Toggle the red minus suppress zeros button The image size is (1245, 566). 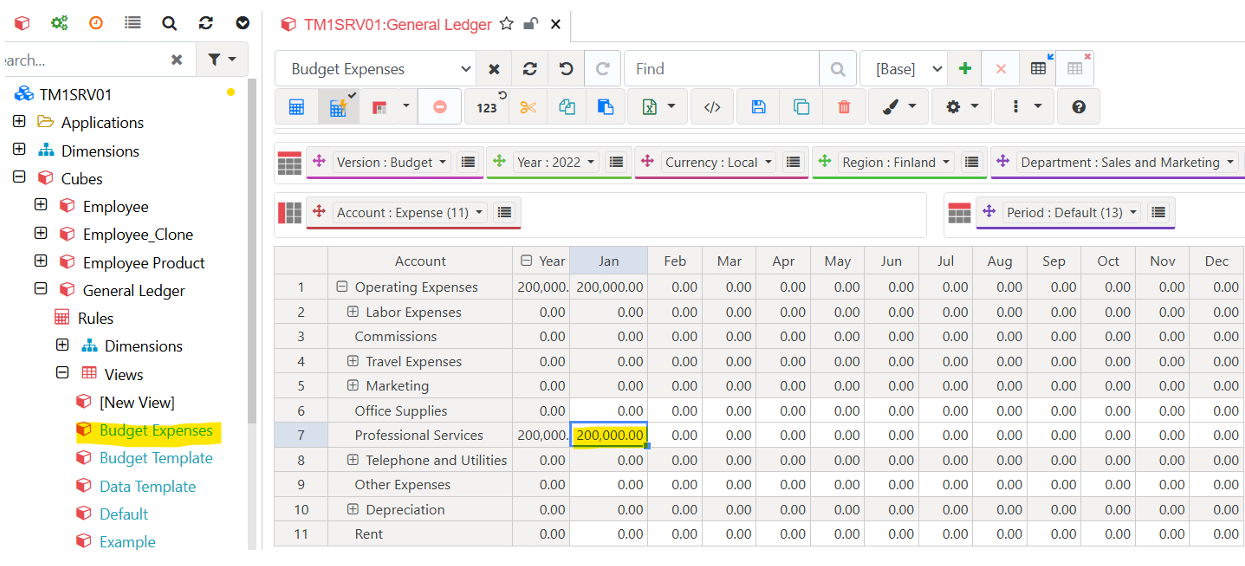[x=440, y=107]
